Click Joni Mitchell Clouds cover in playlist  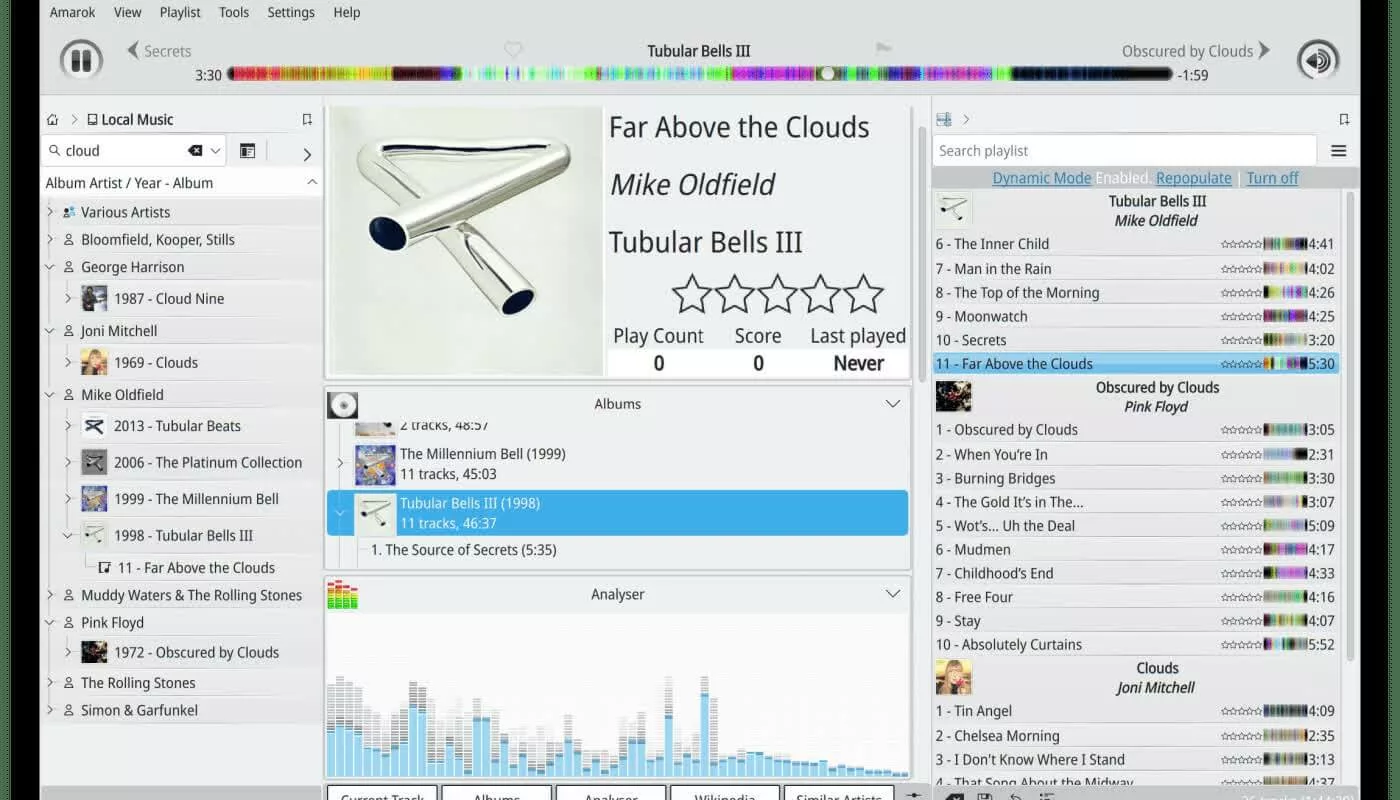click(x=953, y=678)
